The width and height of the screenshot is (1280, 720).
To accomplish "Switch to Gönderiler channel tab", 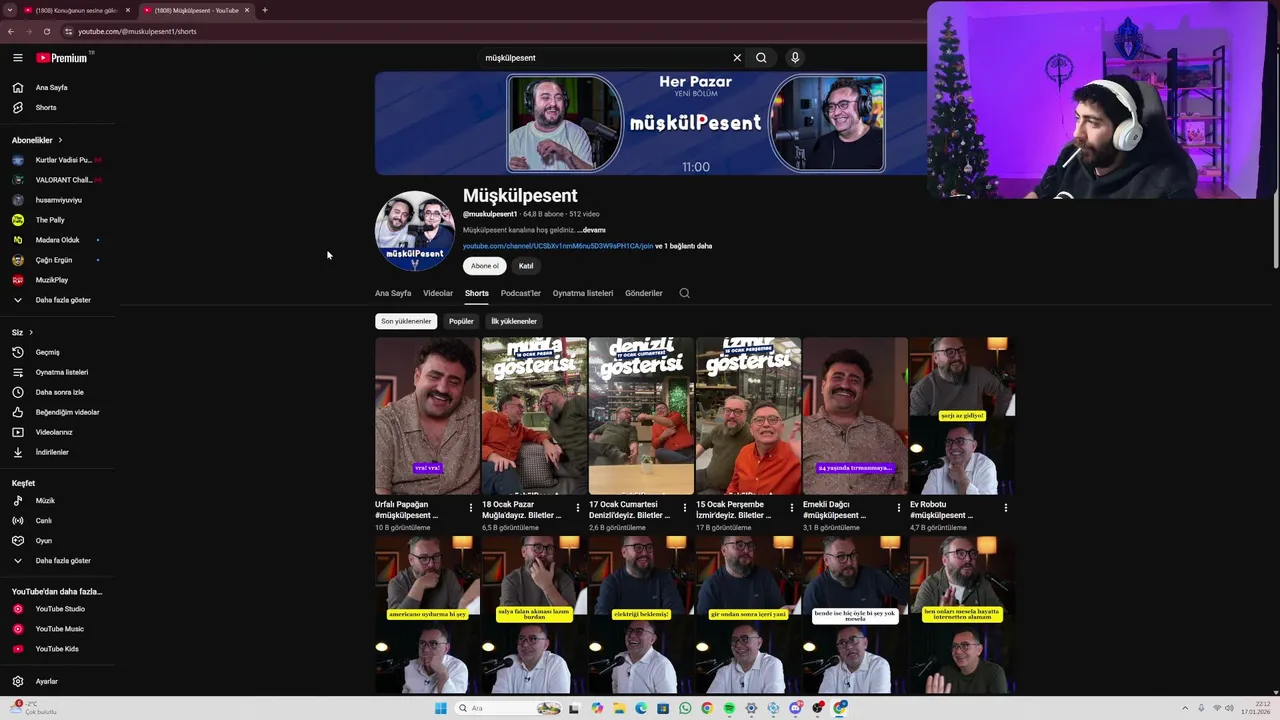I will point(644,293).
